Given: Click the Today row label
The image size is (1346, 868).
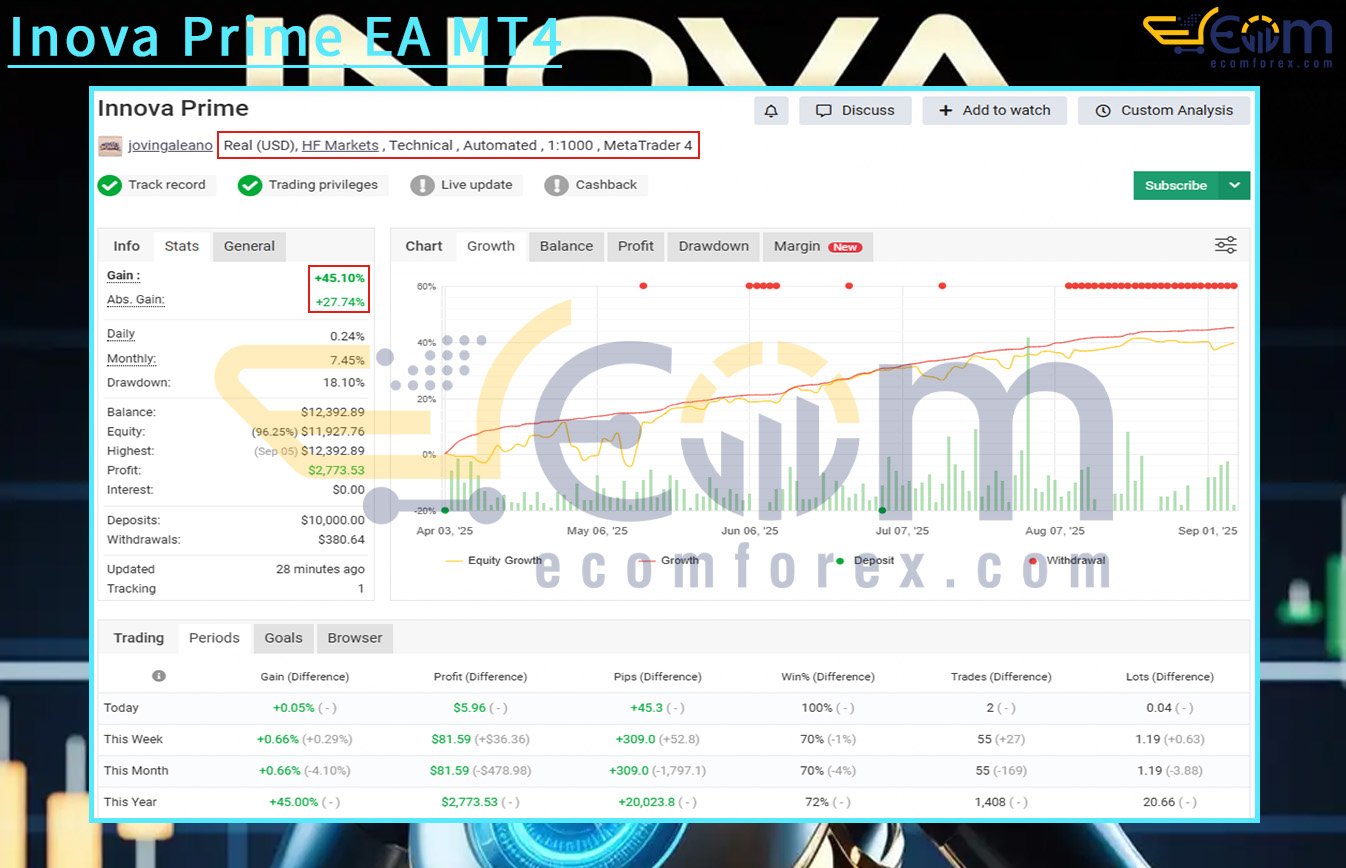Looking at the screenshot, I should (x=121, y=708).
